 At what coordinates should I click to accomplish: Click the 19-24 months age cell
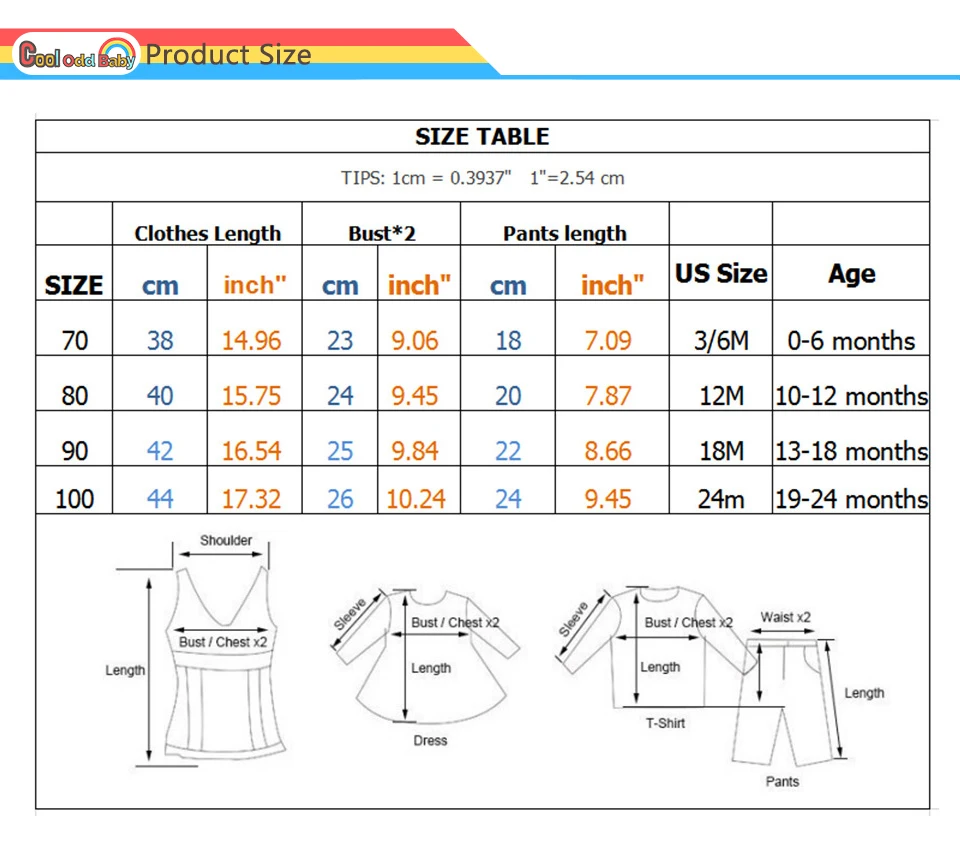(851, 499)
